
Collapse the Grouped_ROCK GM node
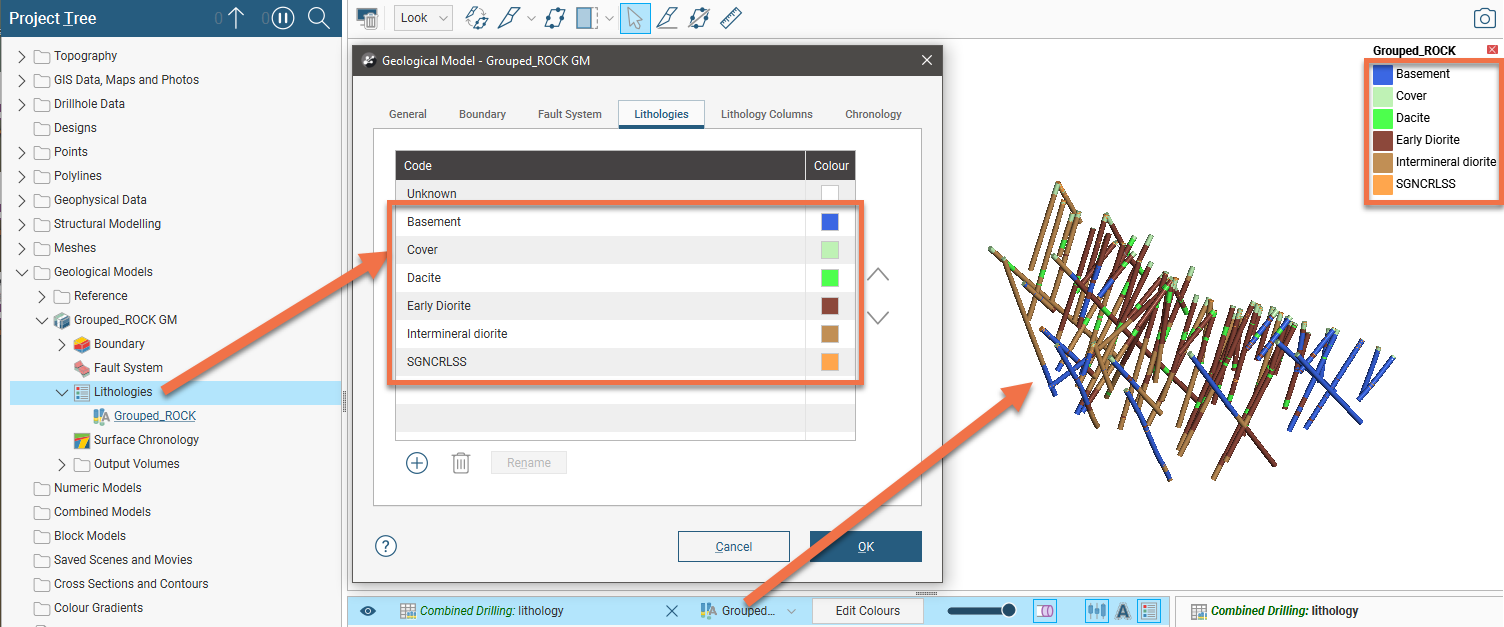42,320
